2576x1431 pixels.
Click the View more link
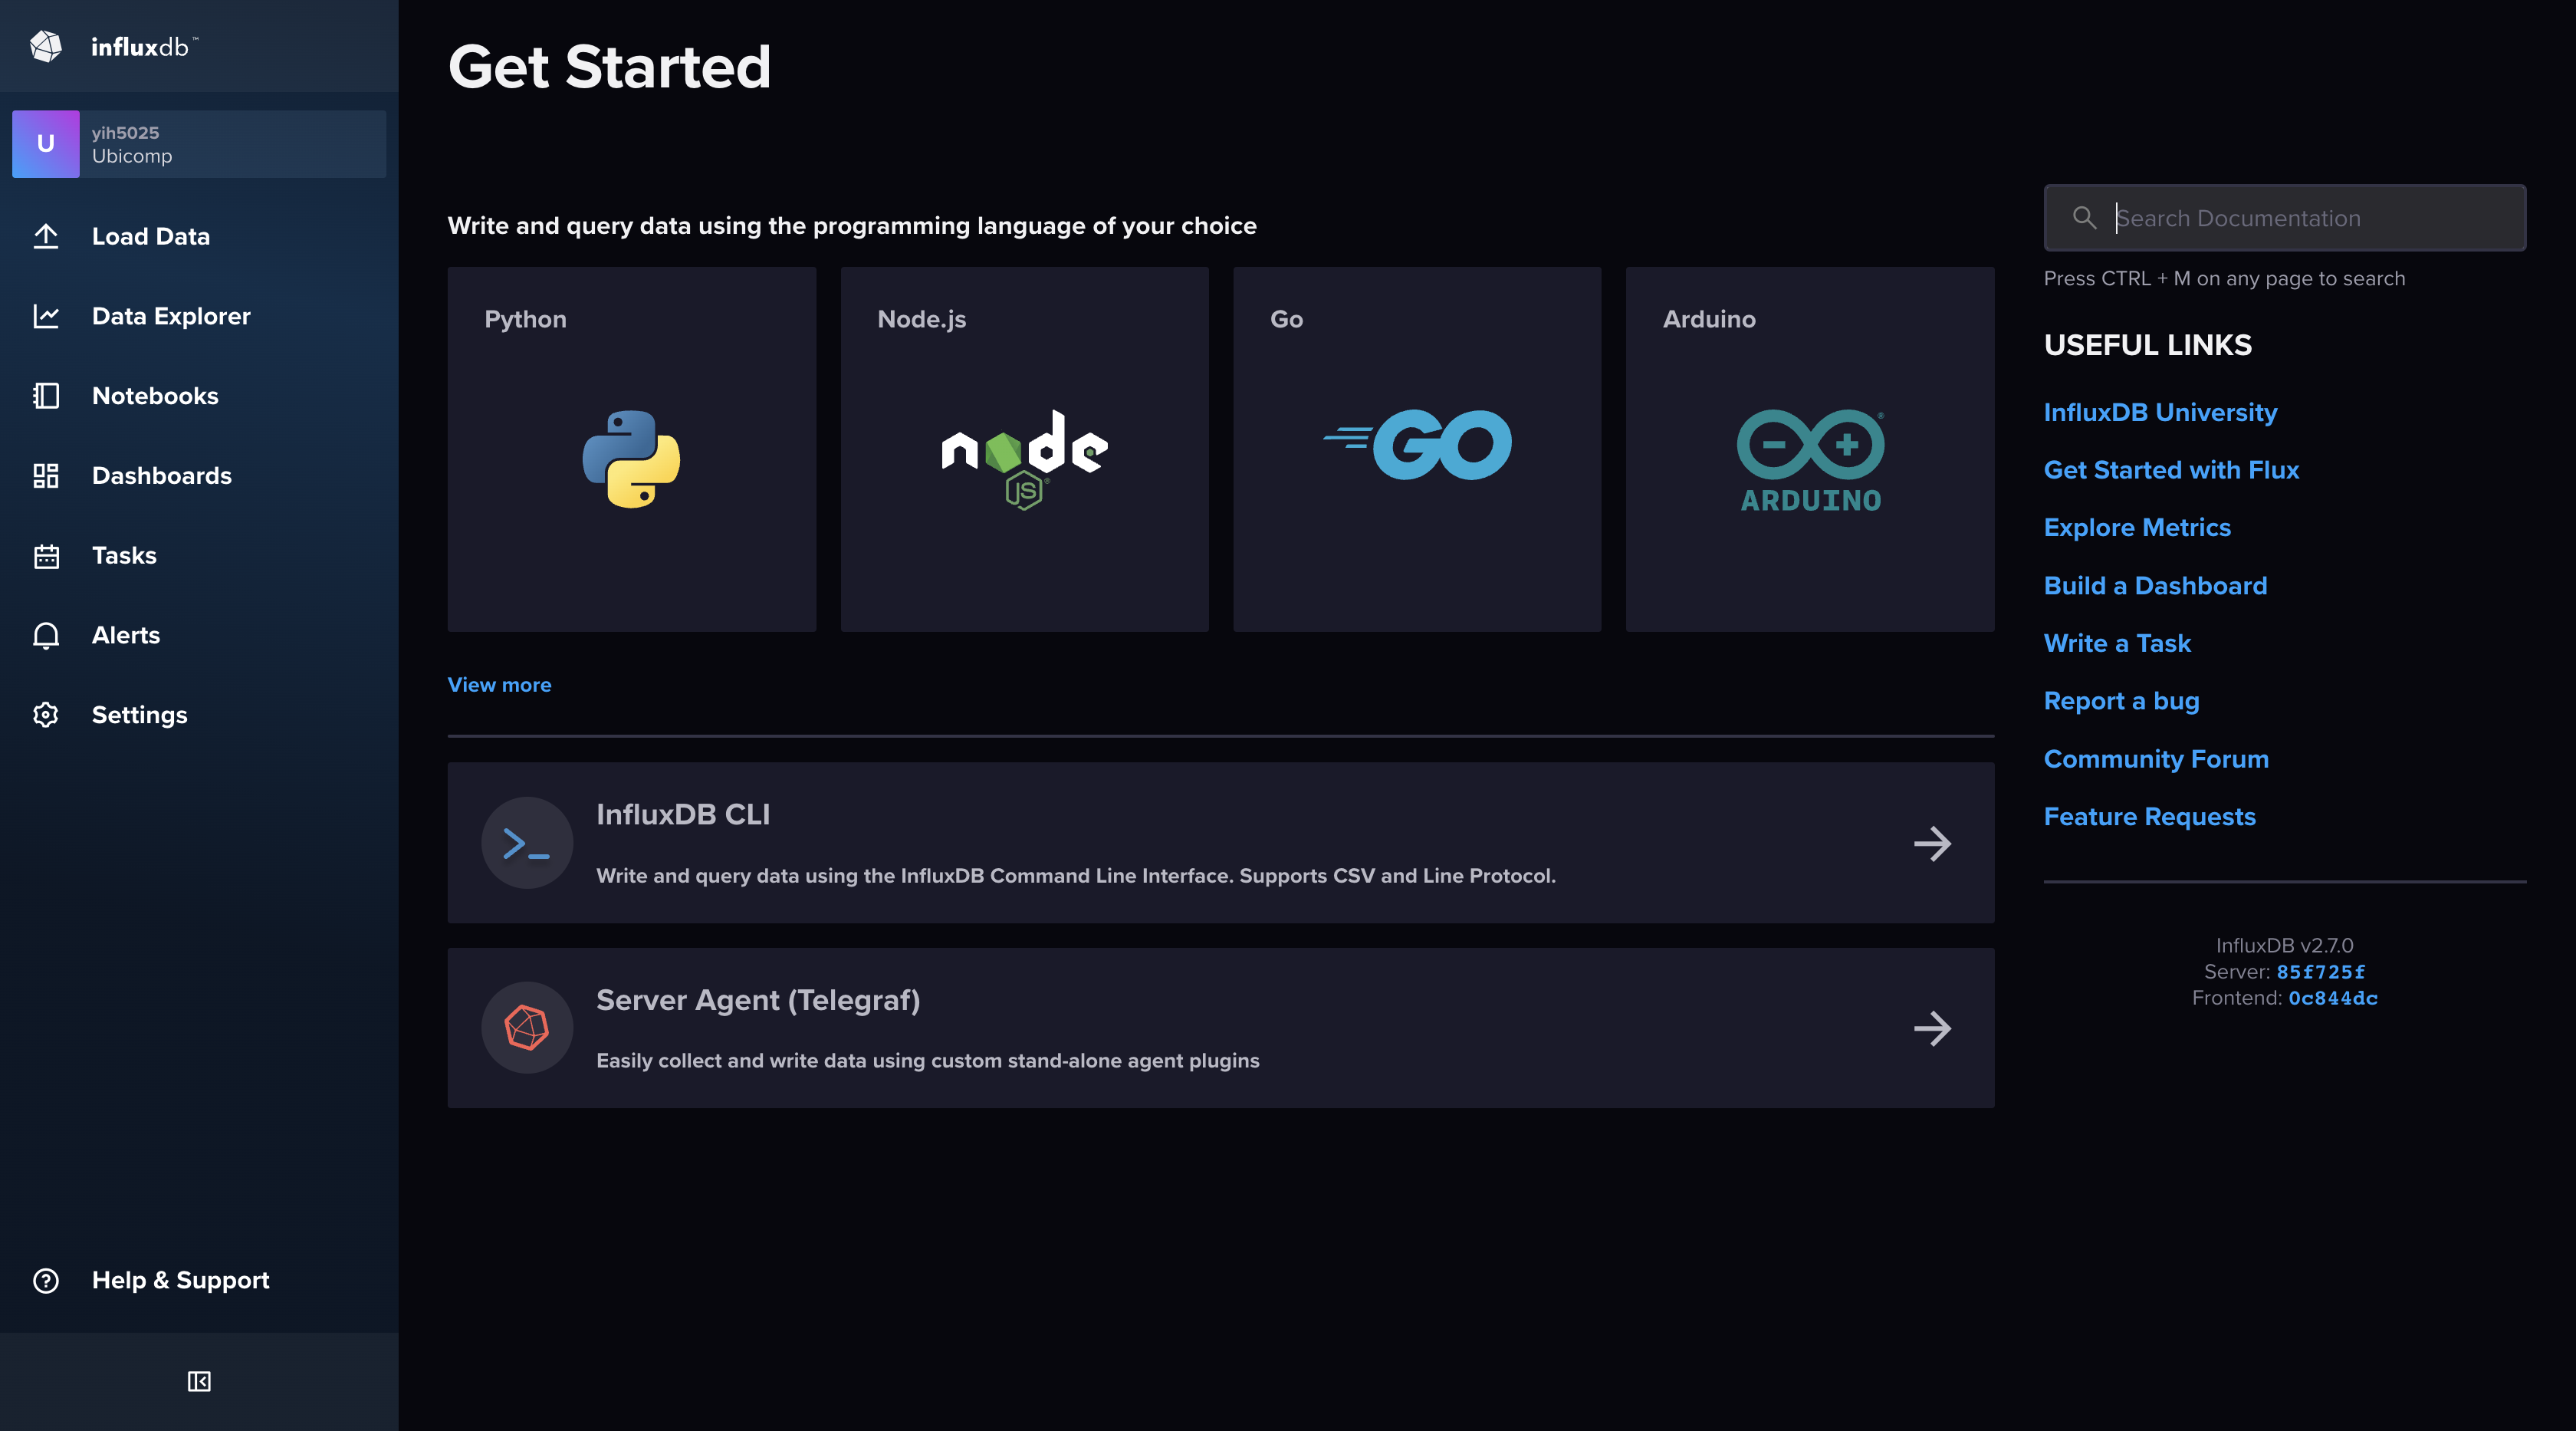point(499,685)
